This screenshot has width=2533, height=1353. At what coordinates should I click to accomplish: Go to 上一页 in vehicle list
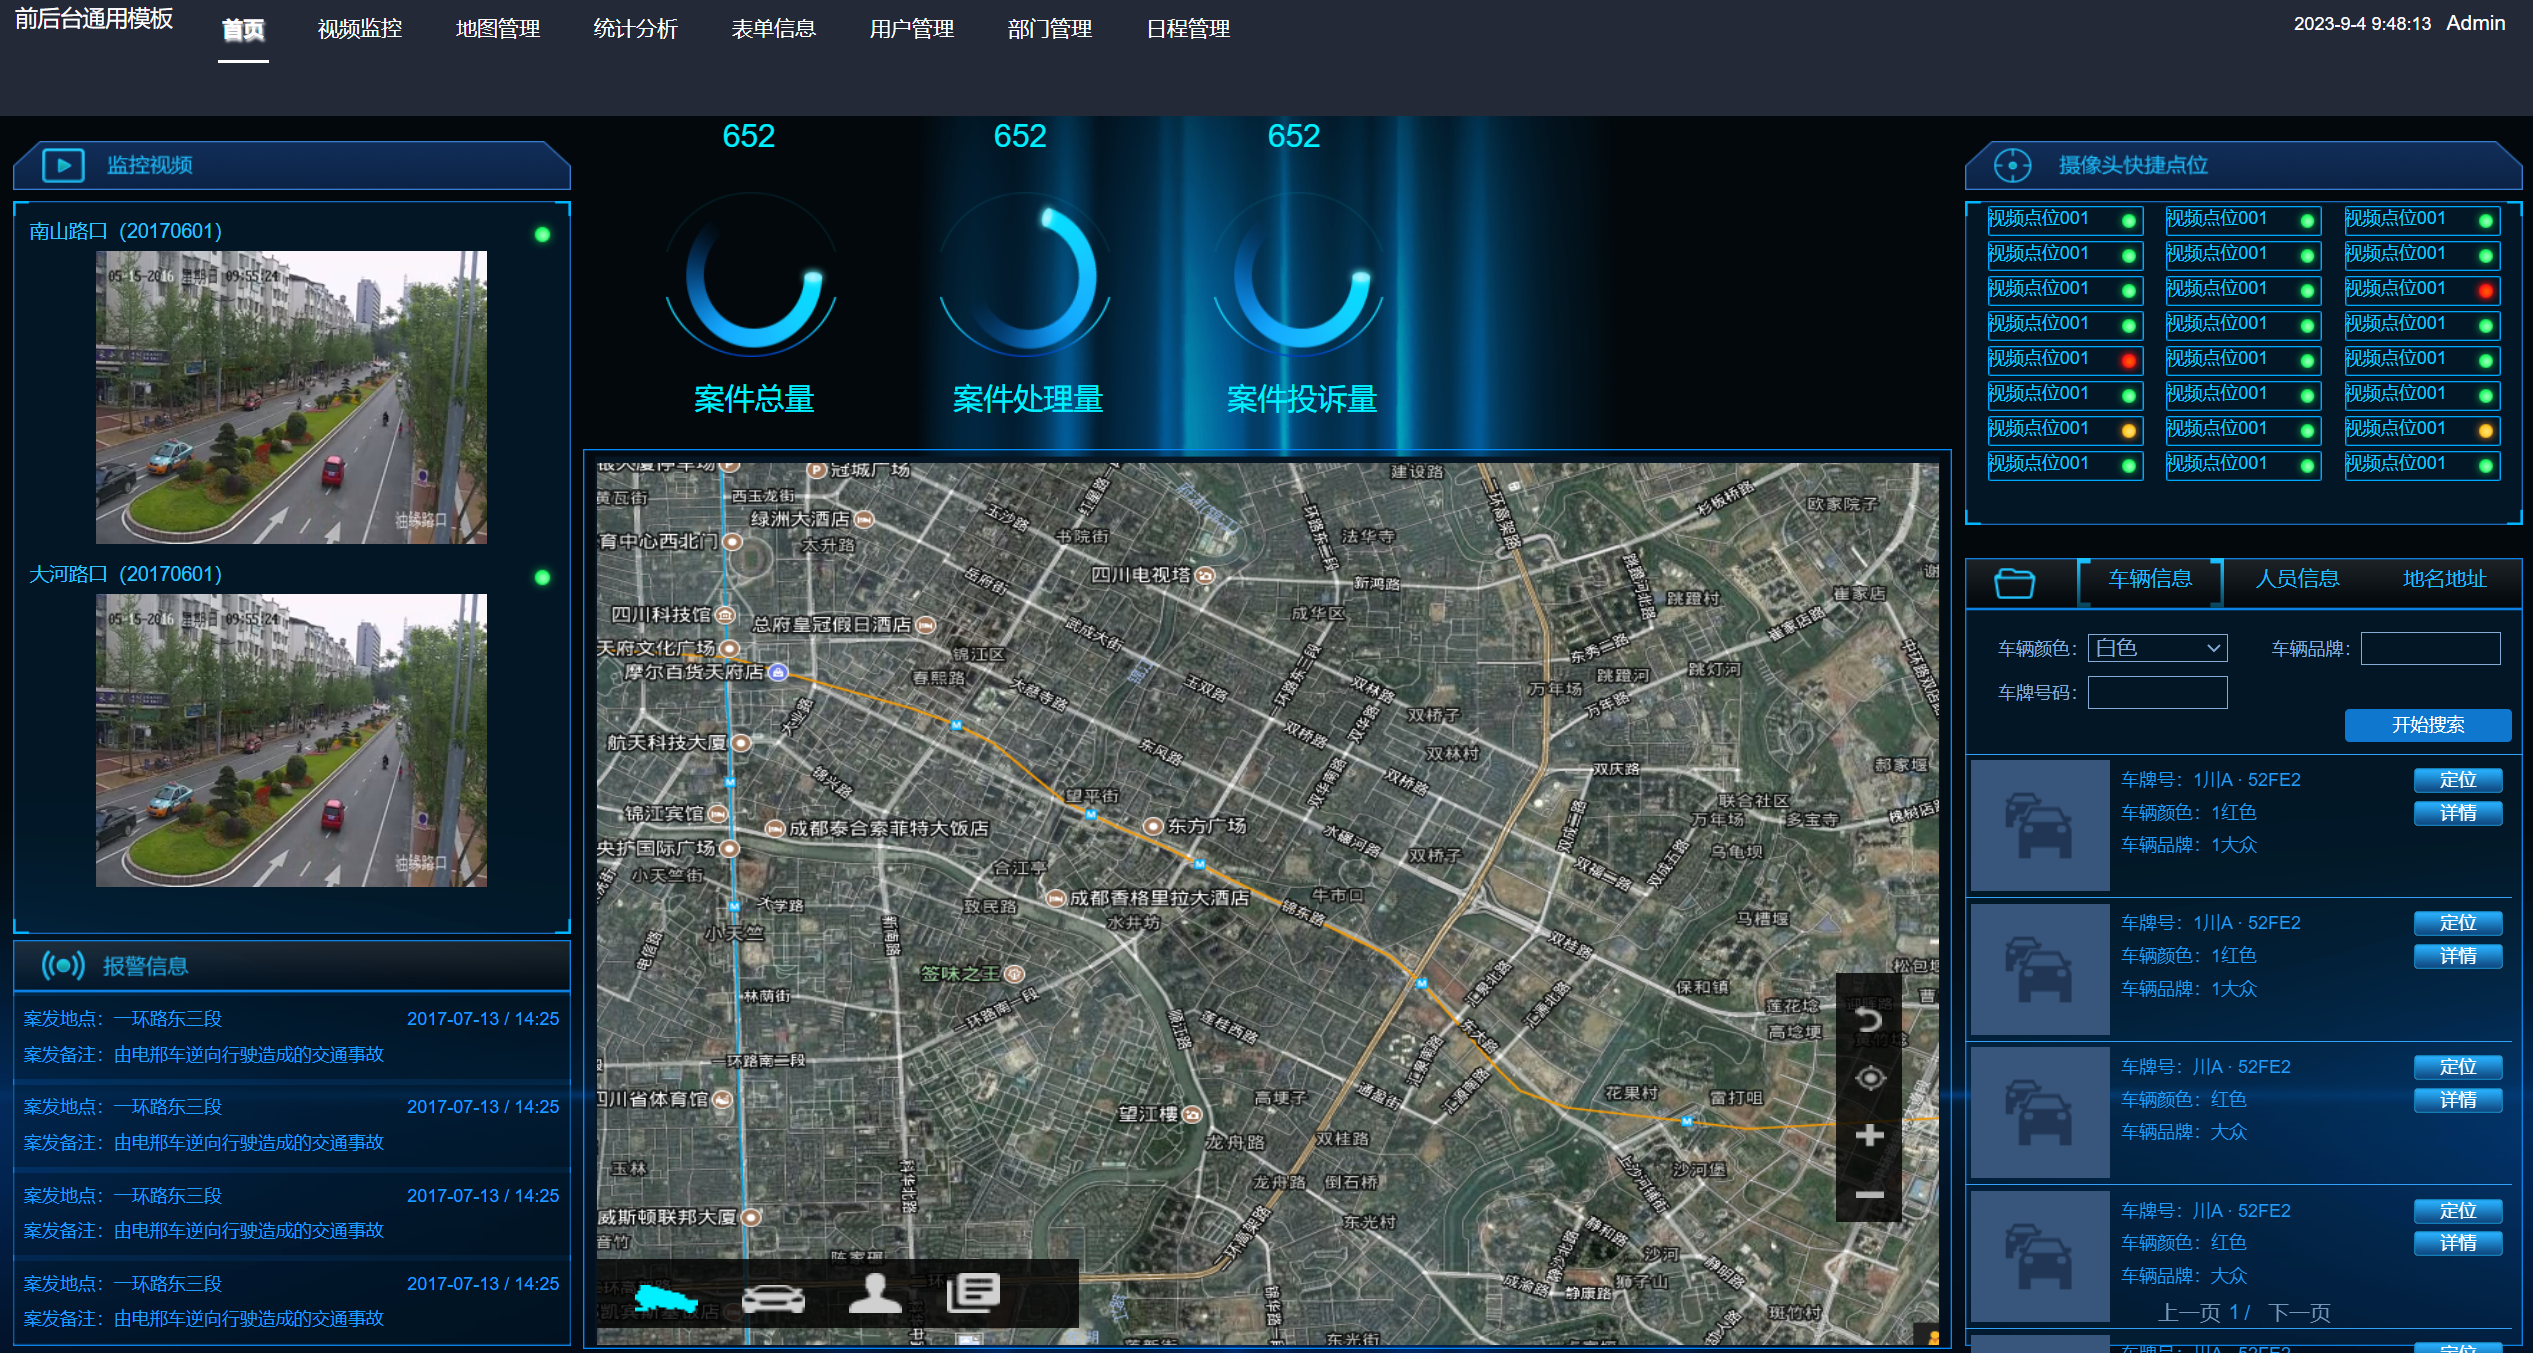pyautogui.click(x=2190, y=1313)
